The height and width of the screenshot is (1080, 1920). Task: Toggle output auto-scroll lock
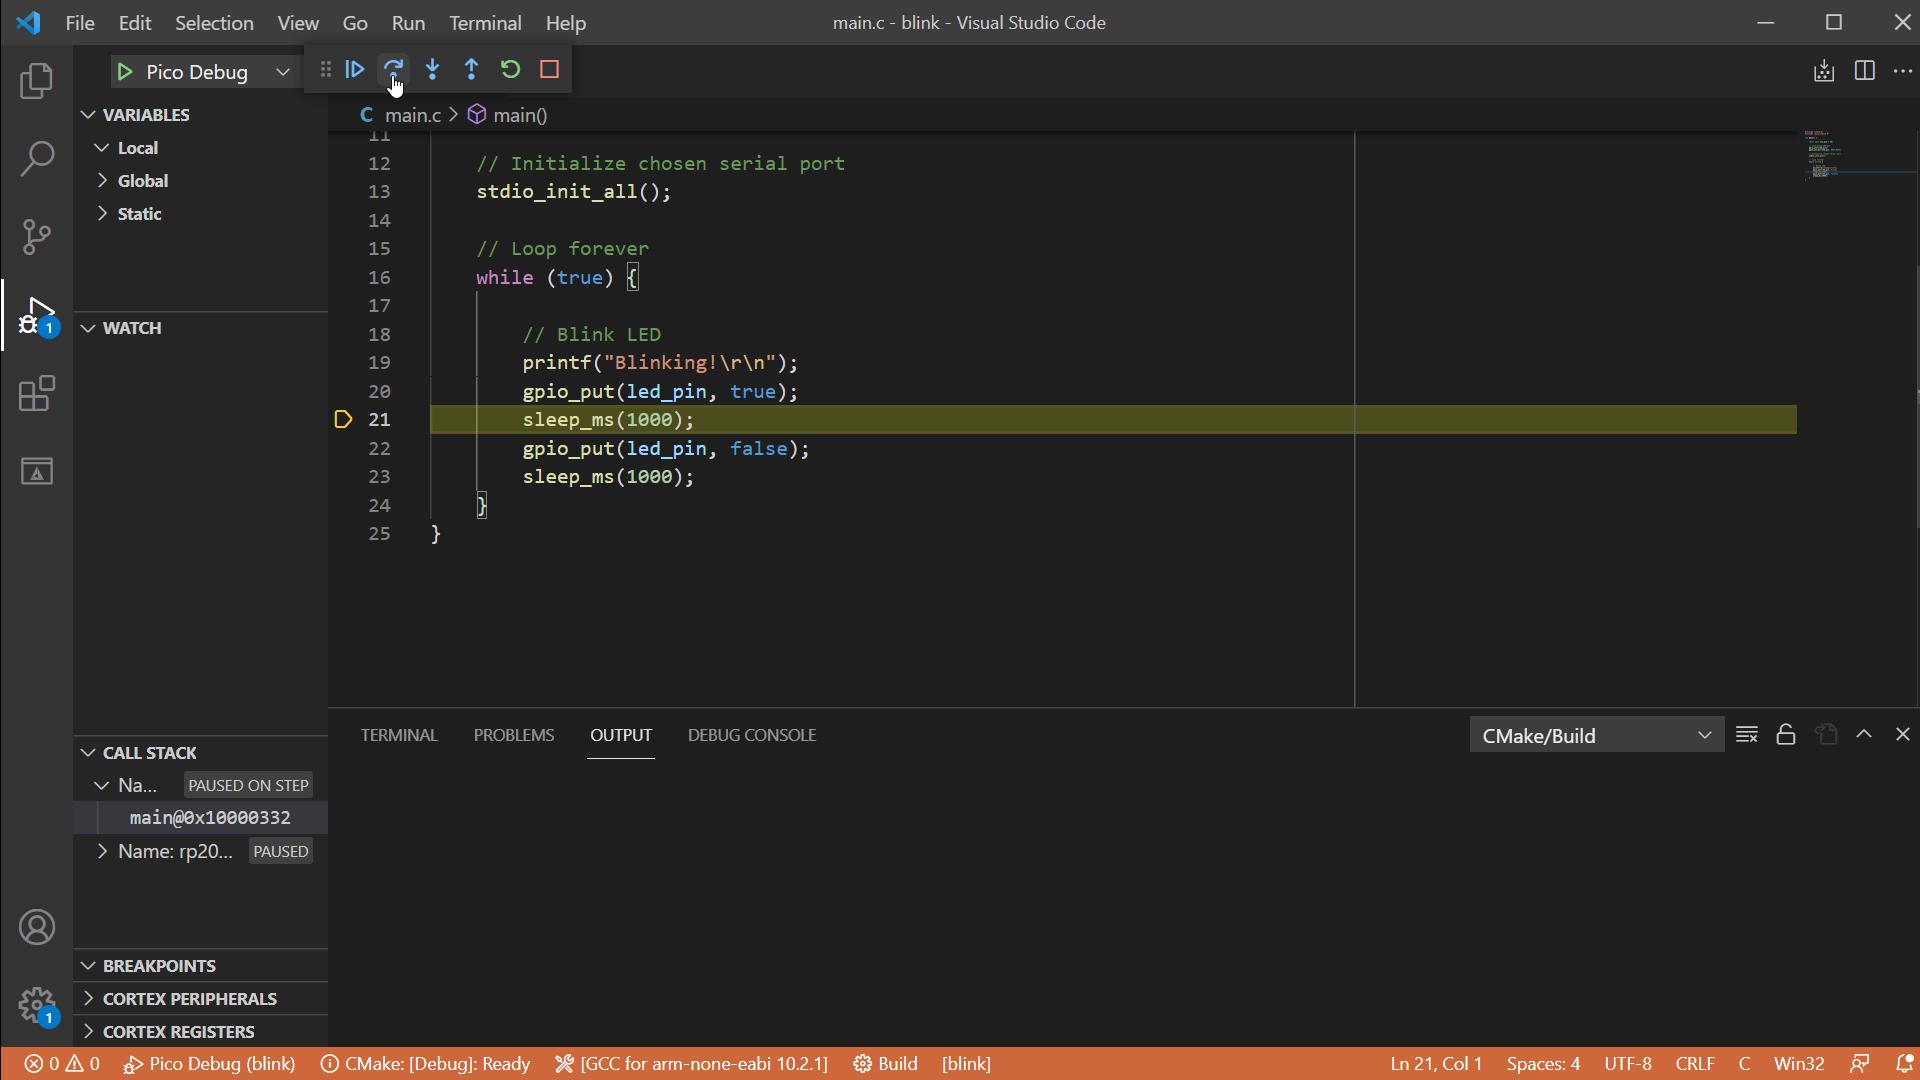coord(1785,734)
